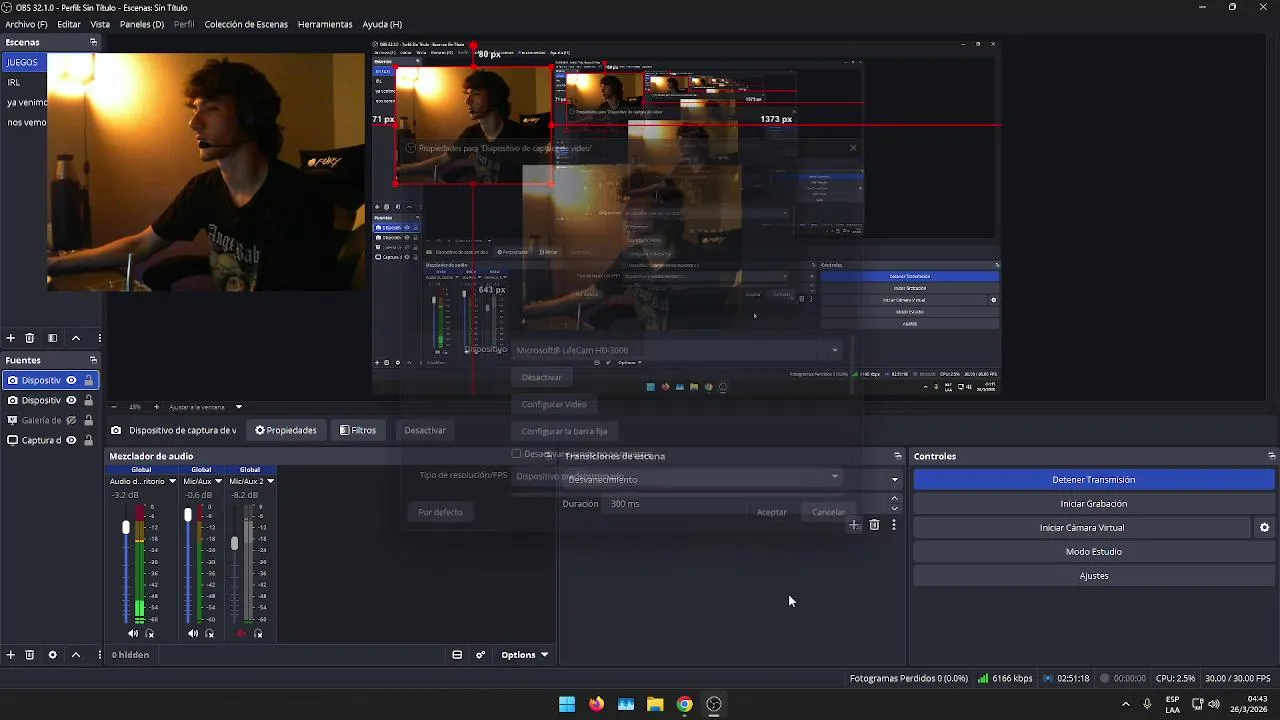Click Audio d...ritorio volume fader handle

click(126, 527)
